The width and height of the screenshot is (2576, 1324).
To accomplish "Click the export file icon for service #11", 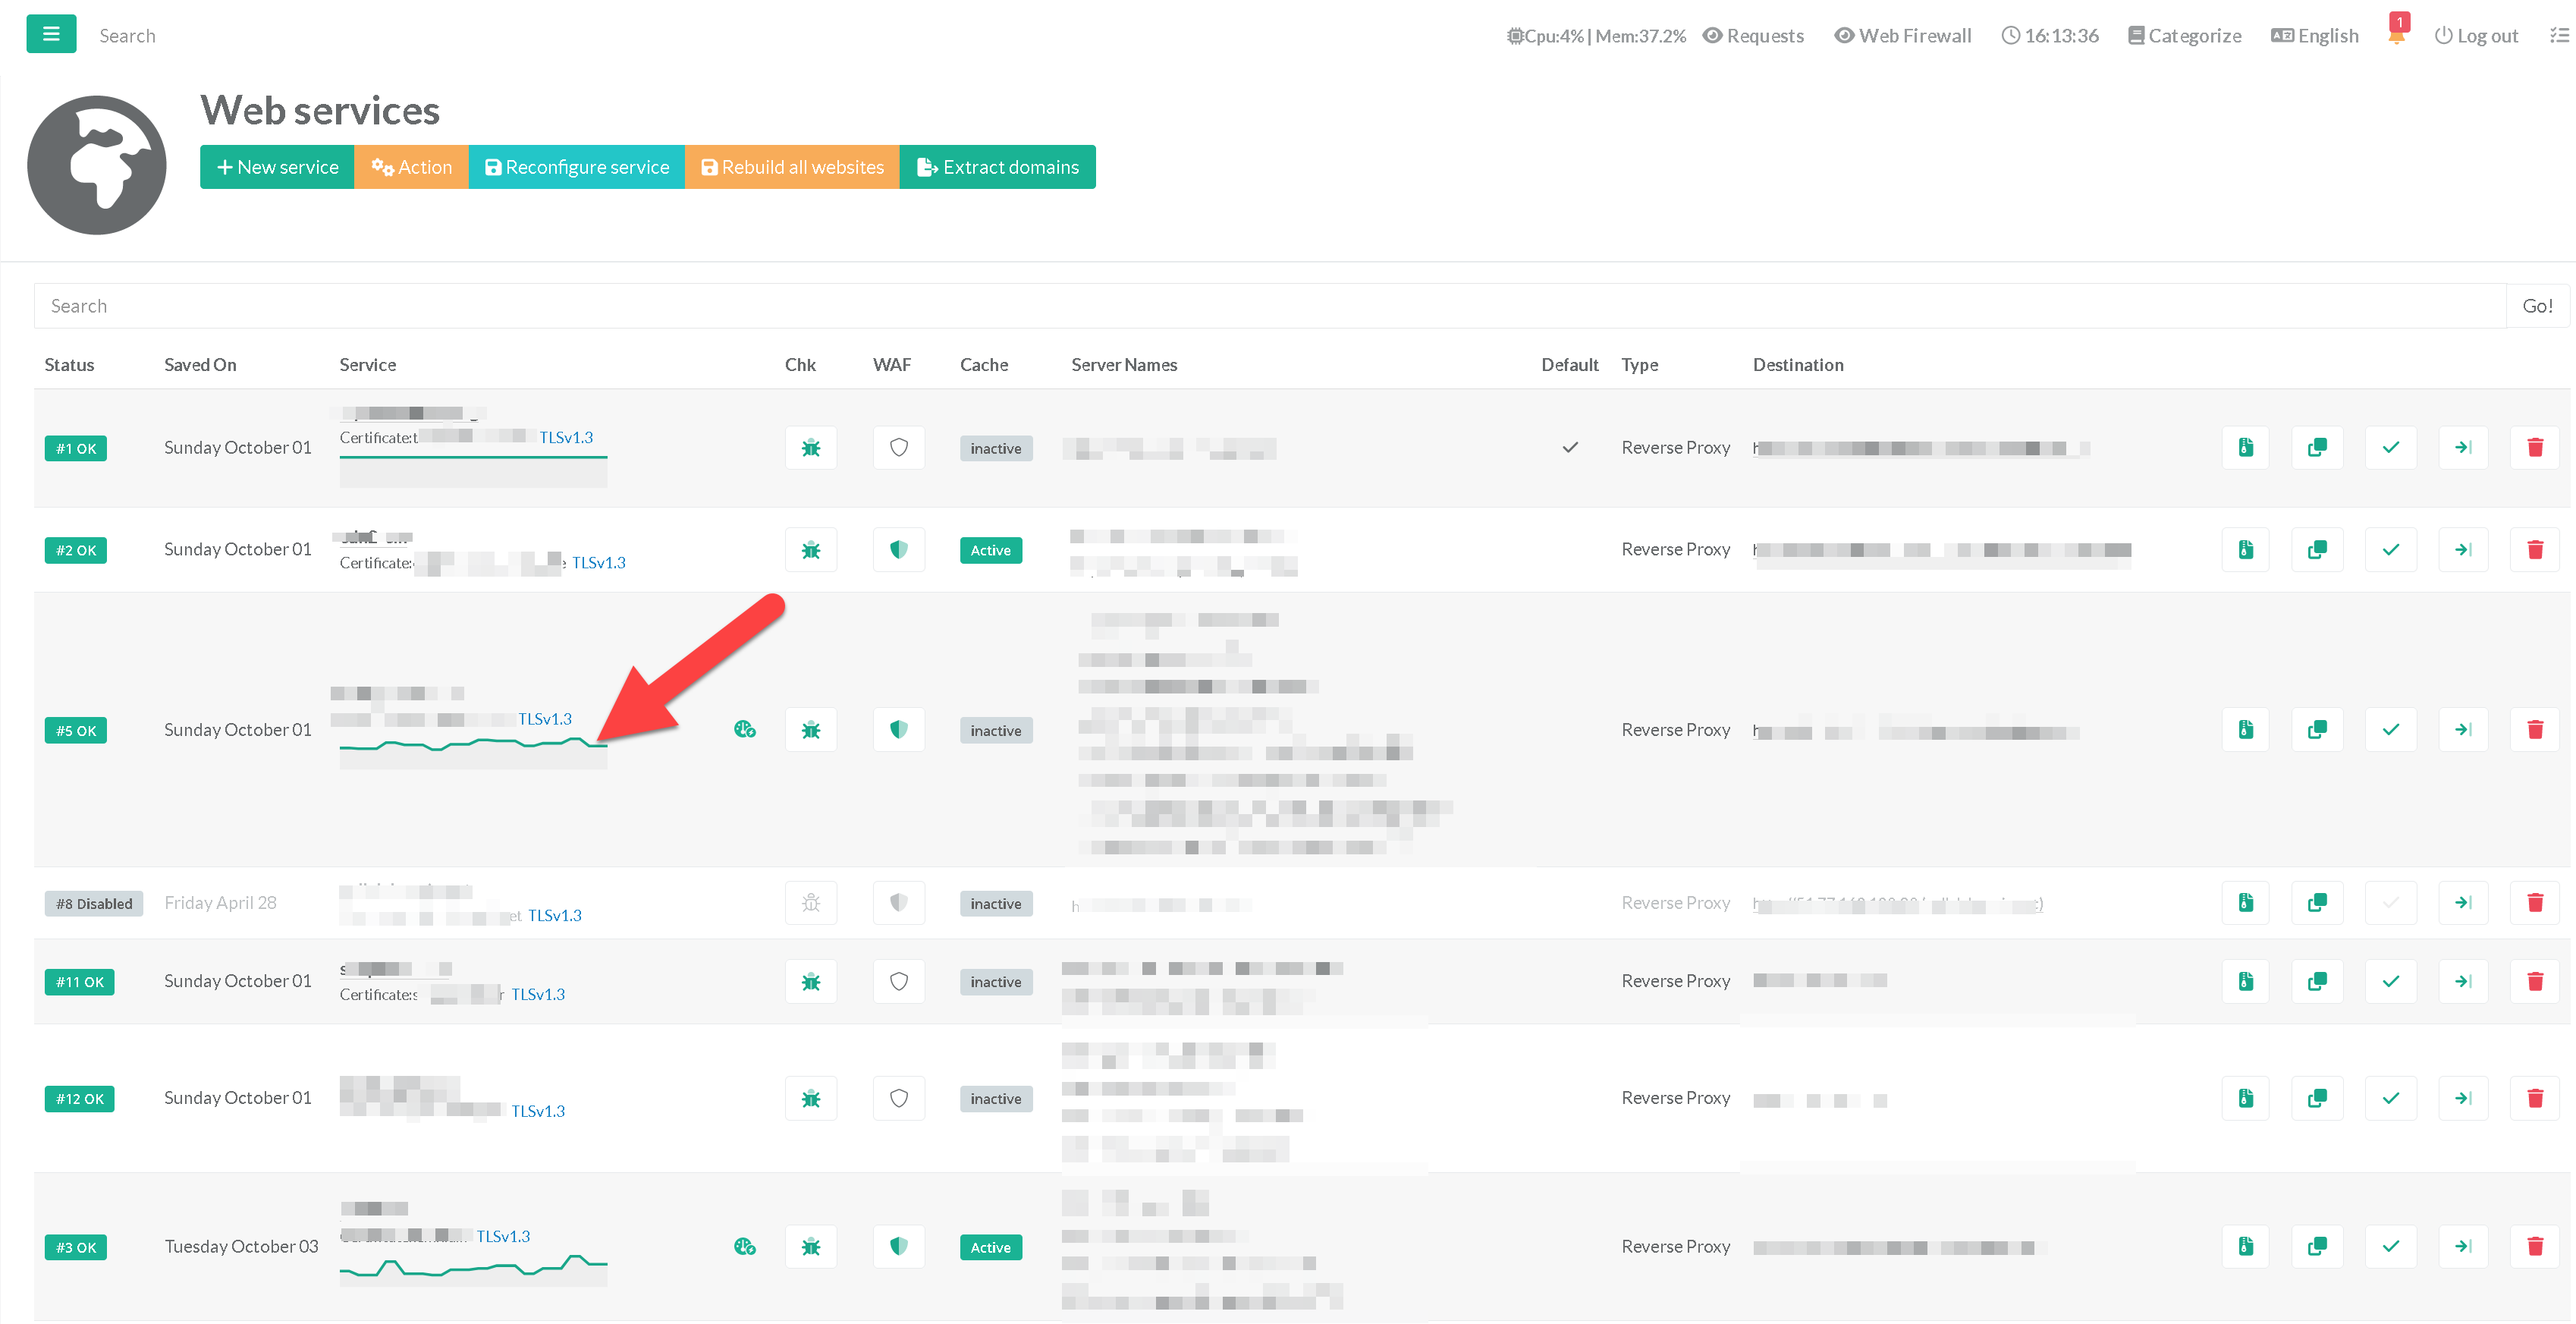I will [2245, 981].
